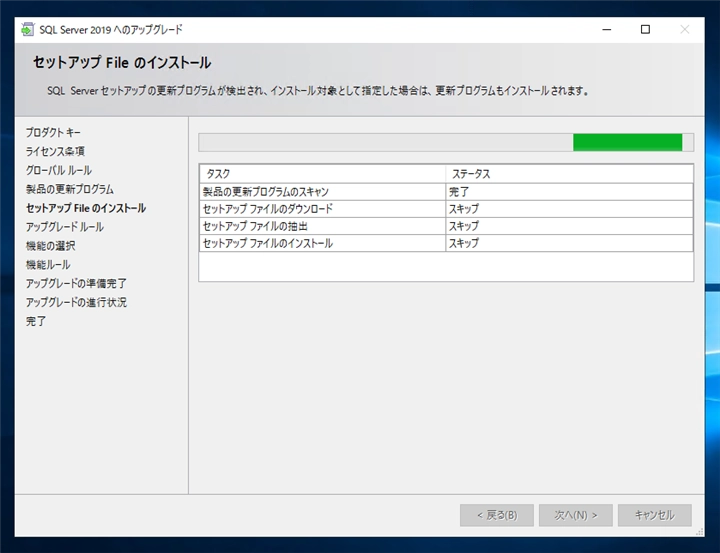The height and width of the screenshot is (553, 720).
Task: Select アップグレードの準備完了 step in sidebar
Action: click(x=76, y=283)
